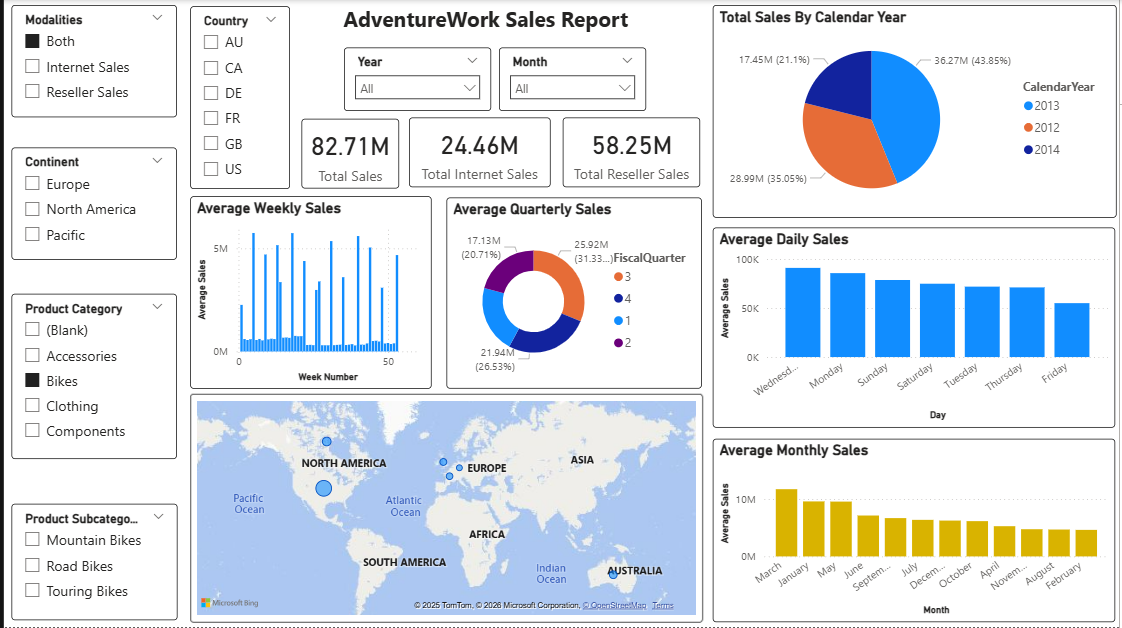1122x628 pixels.
Task: Select US country checkbox
Action: (211, 169)
